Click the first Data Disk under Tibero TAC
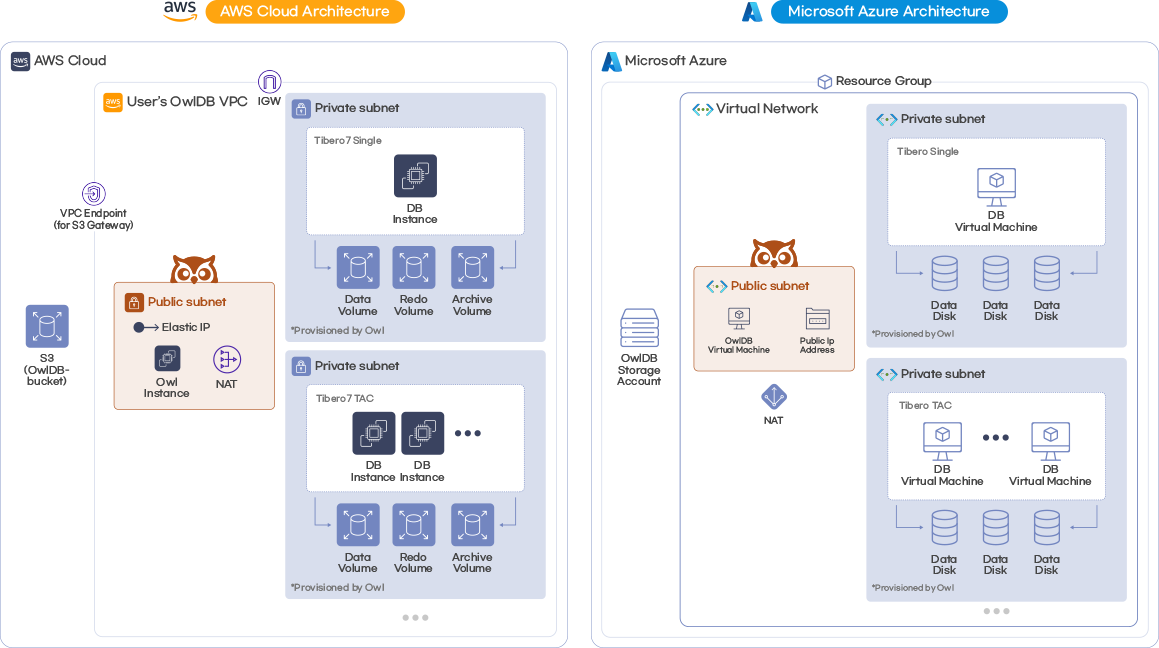 point(945,528)
